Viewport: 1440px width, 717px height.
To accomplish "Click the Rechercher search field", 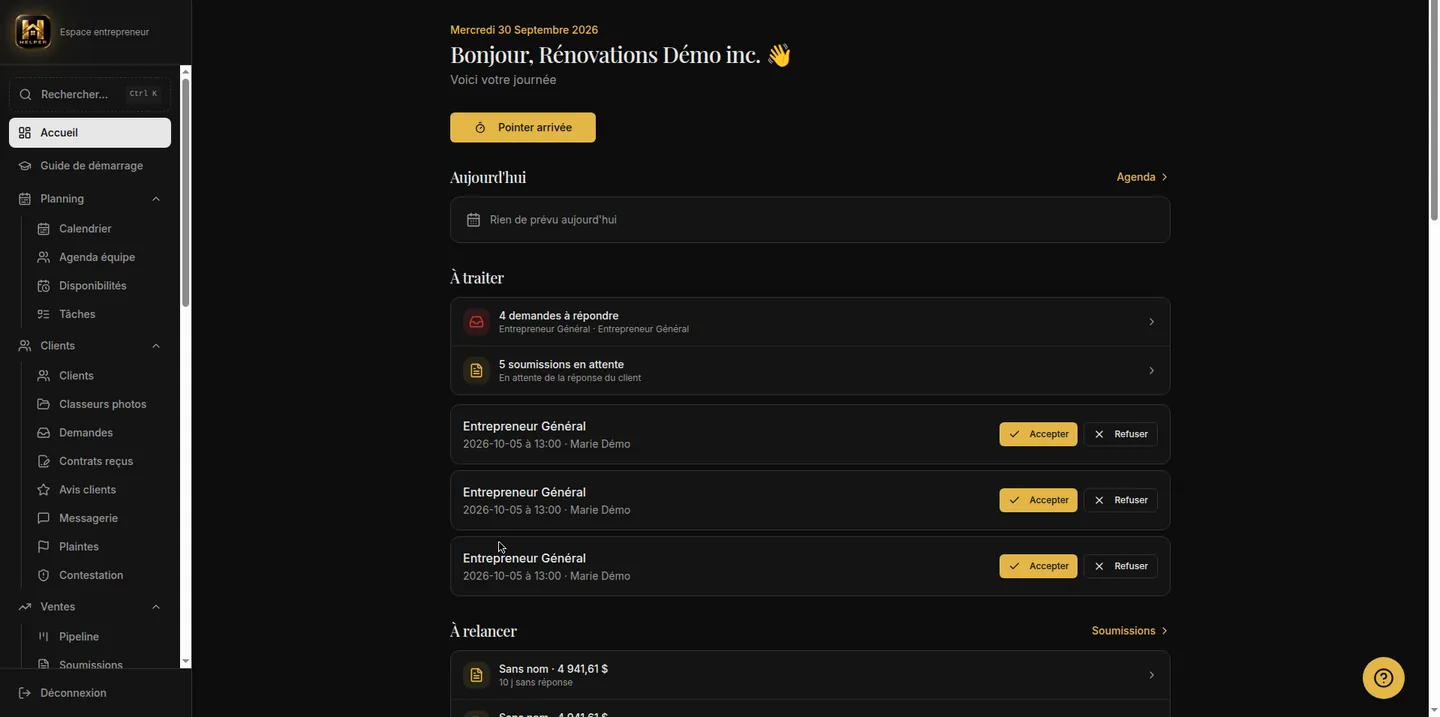I will coord(90,94).
